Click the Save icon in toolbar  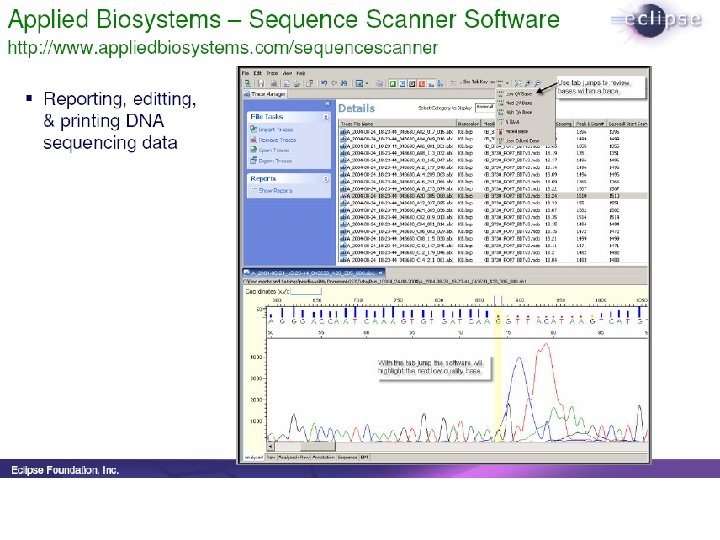click(x=260, y=84)
